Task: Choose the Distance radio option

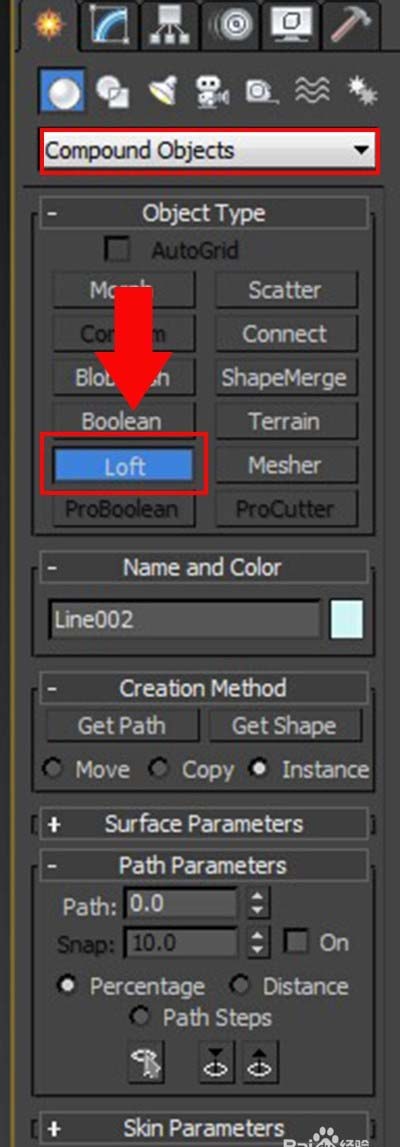Action: (240, 985)
